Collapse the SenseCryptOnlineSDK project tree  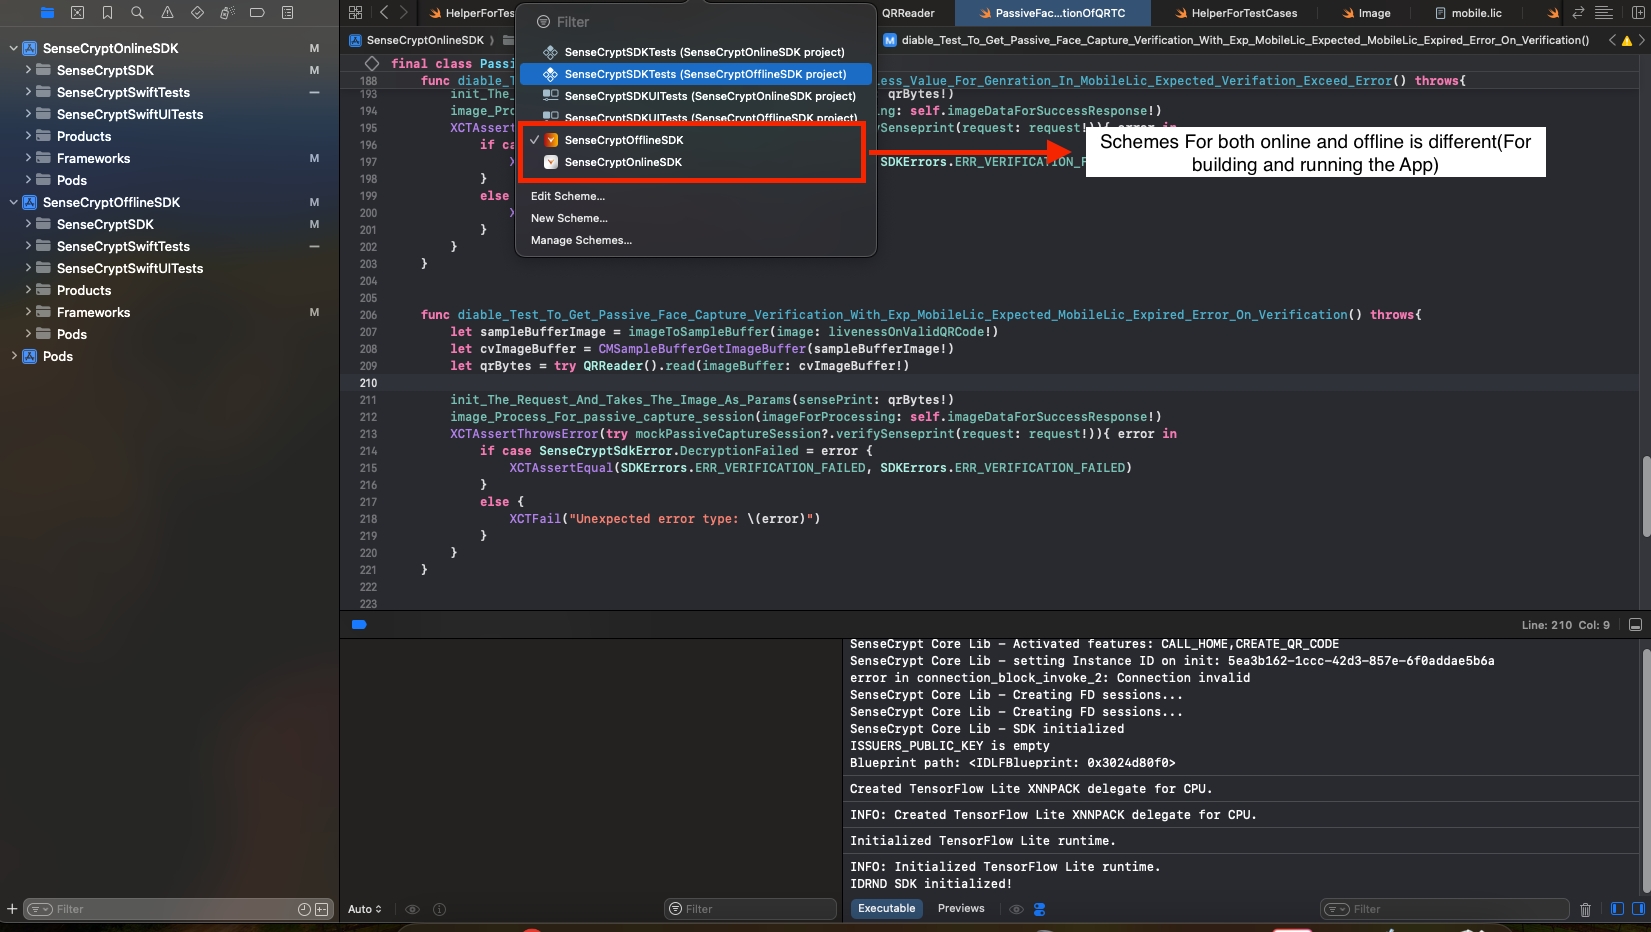point(13,48)
